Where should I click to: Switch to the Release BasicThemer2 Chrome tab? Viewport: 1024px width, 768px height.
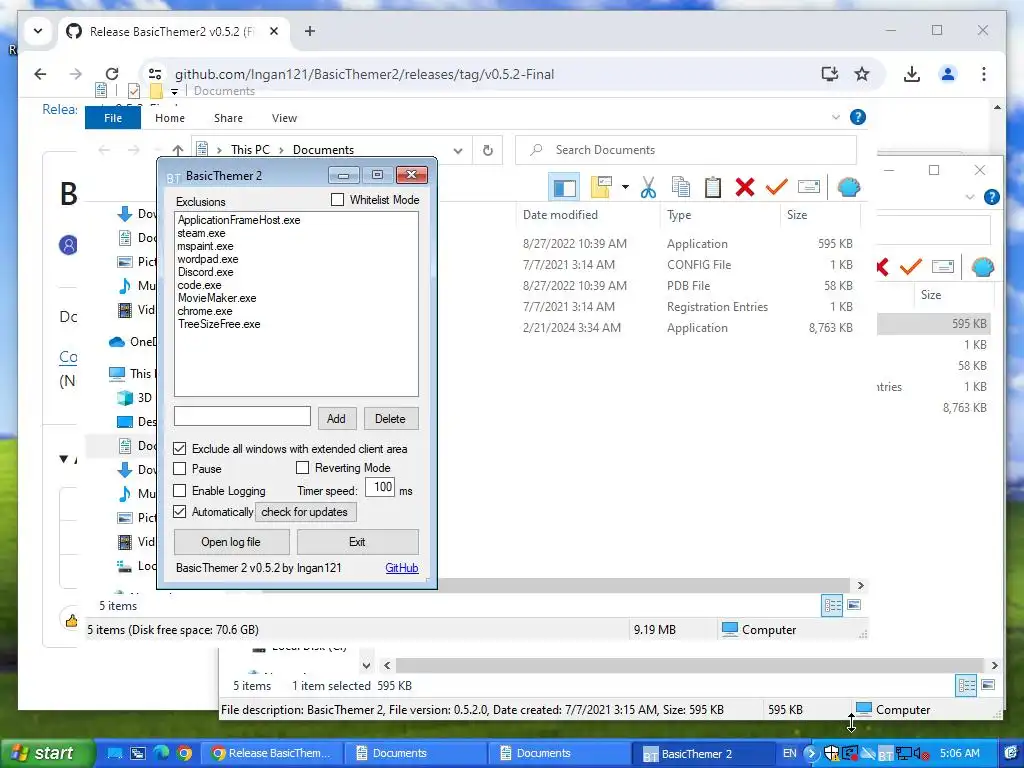pos(174,31)
